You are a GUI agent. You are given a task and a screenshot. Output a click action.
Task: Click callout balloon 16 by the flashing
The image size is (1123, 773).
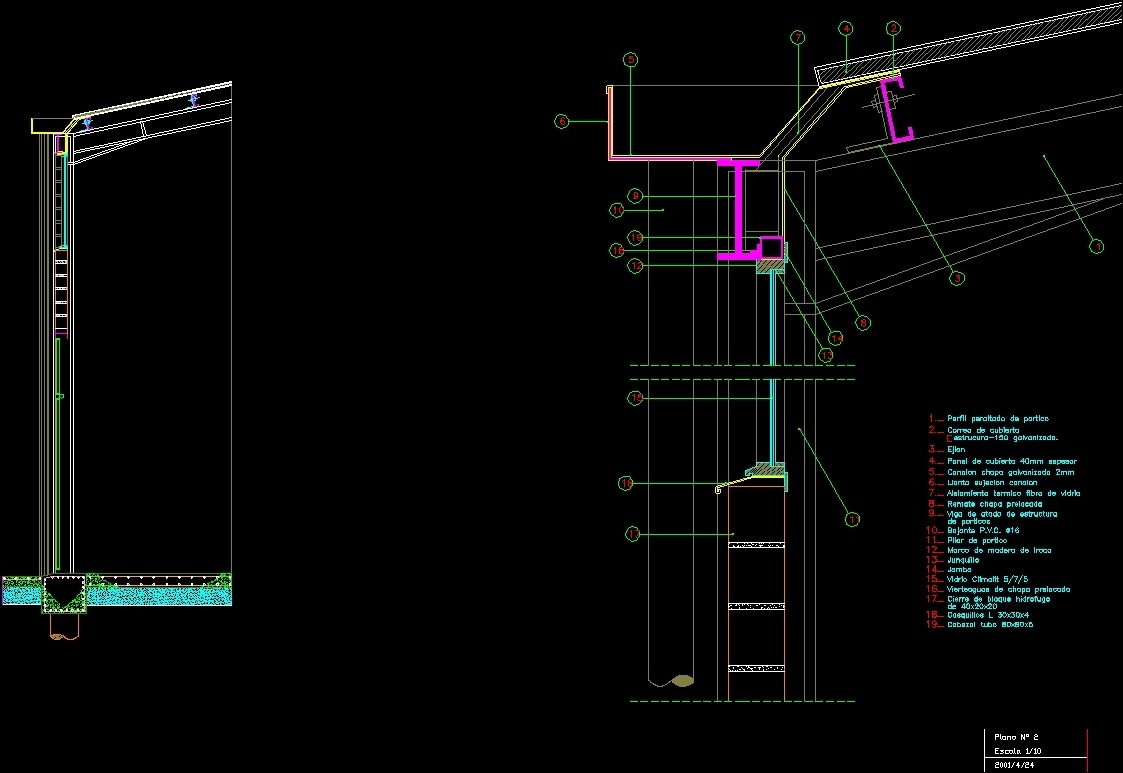tap(626, 483)
